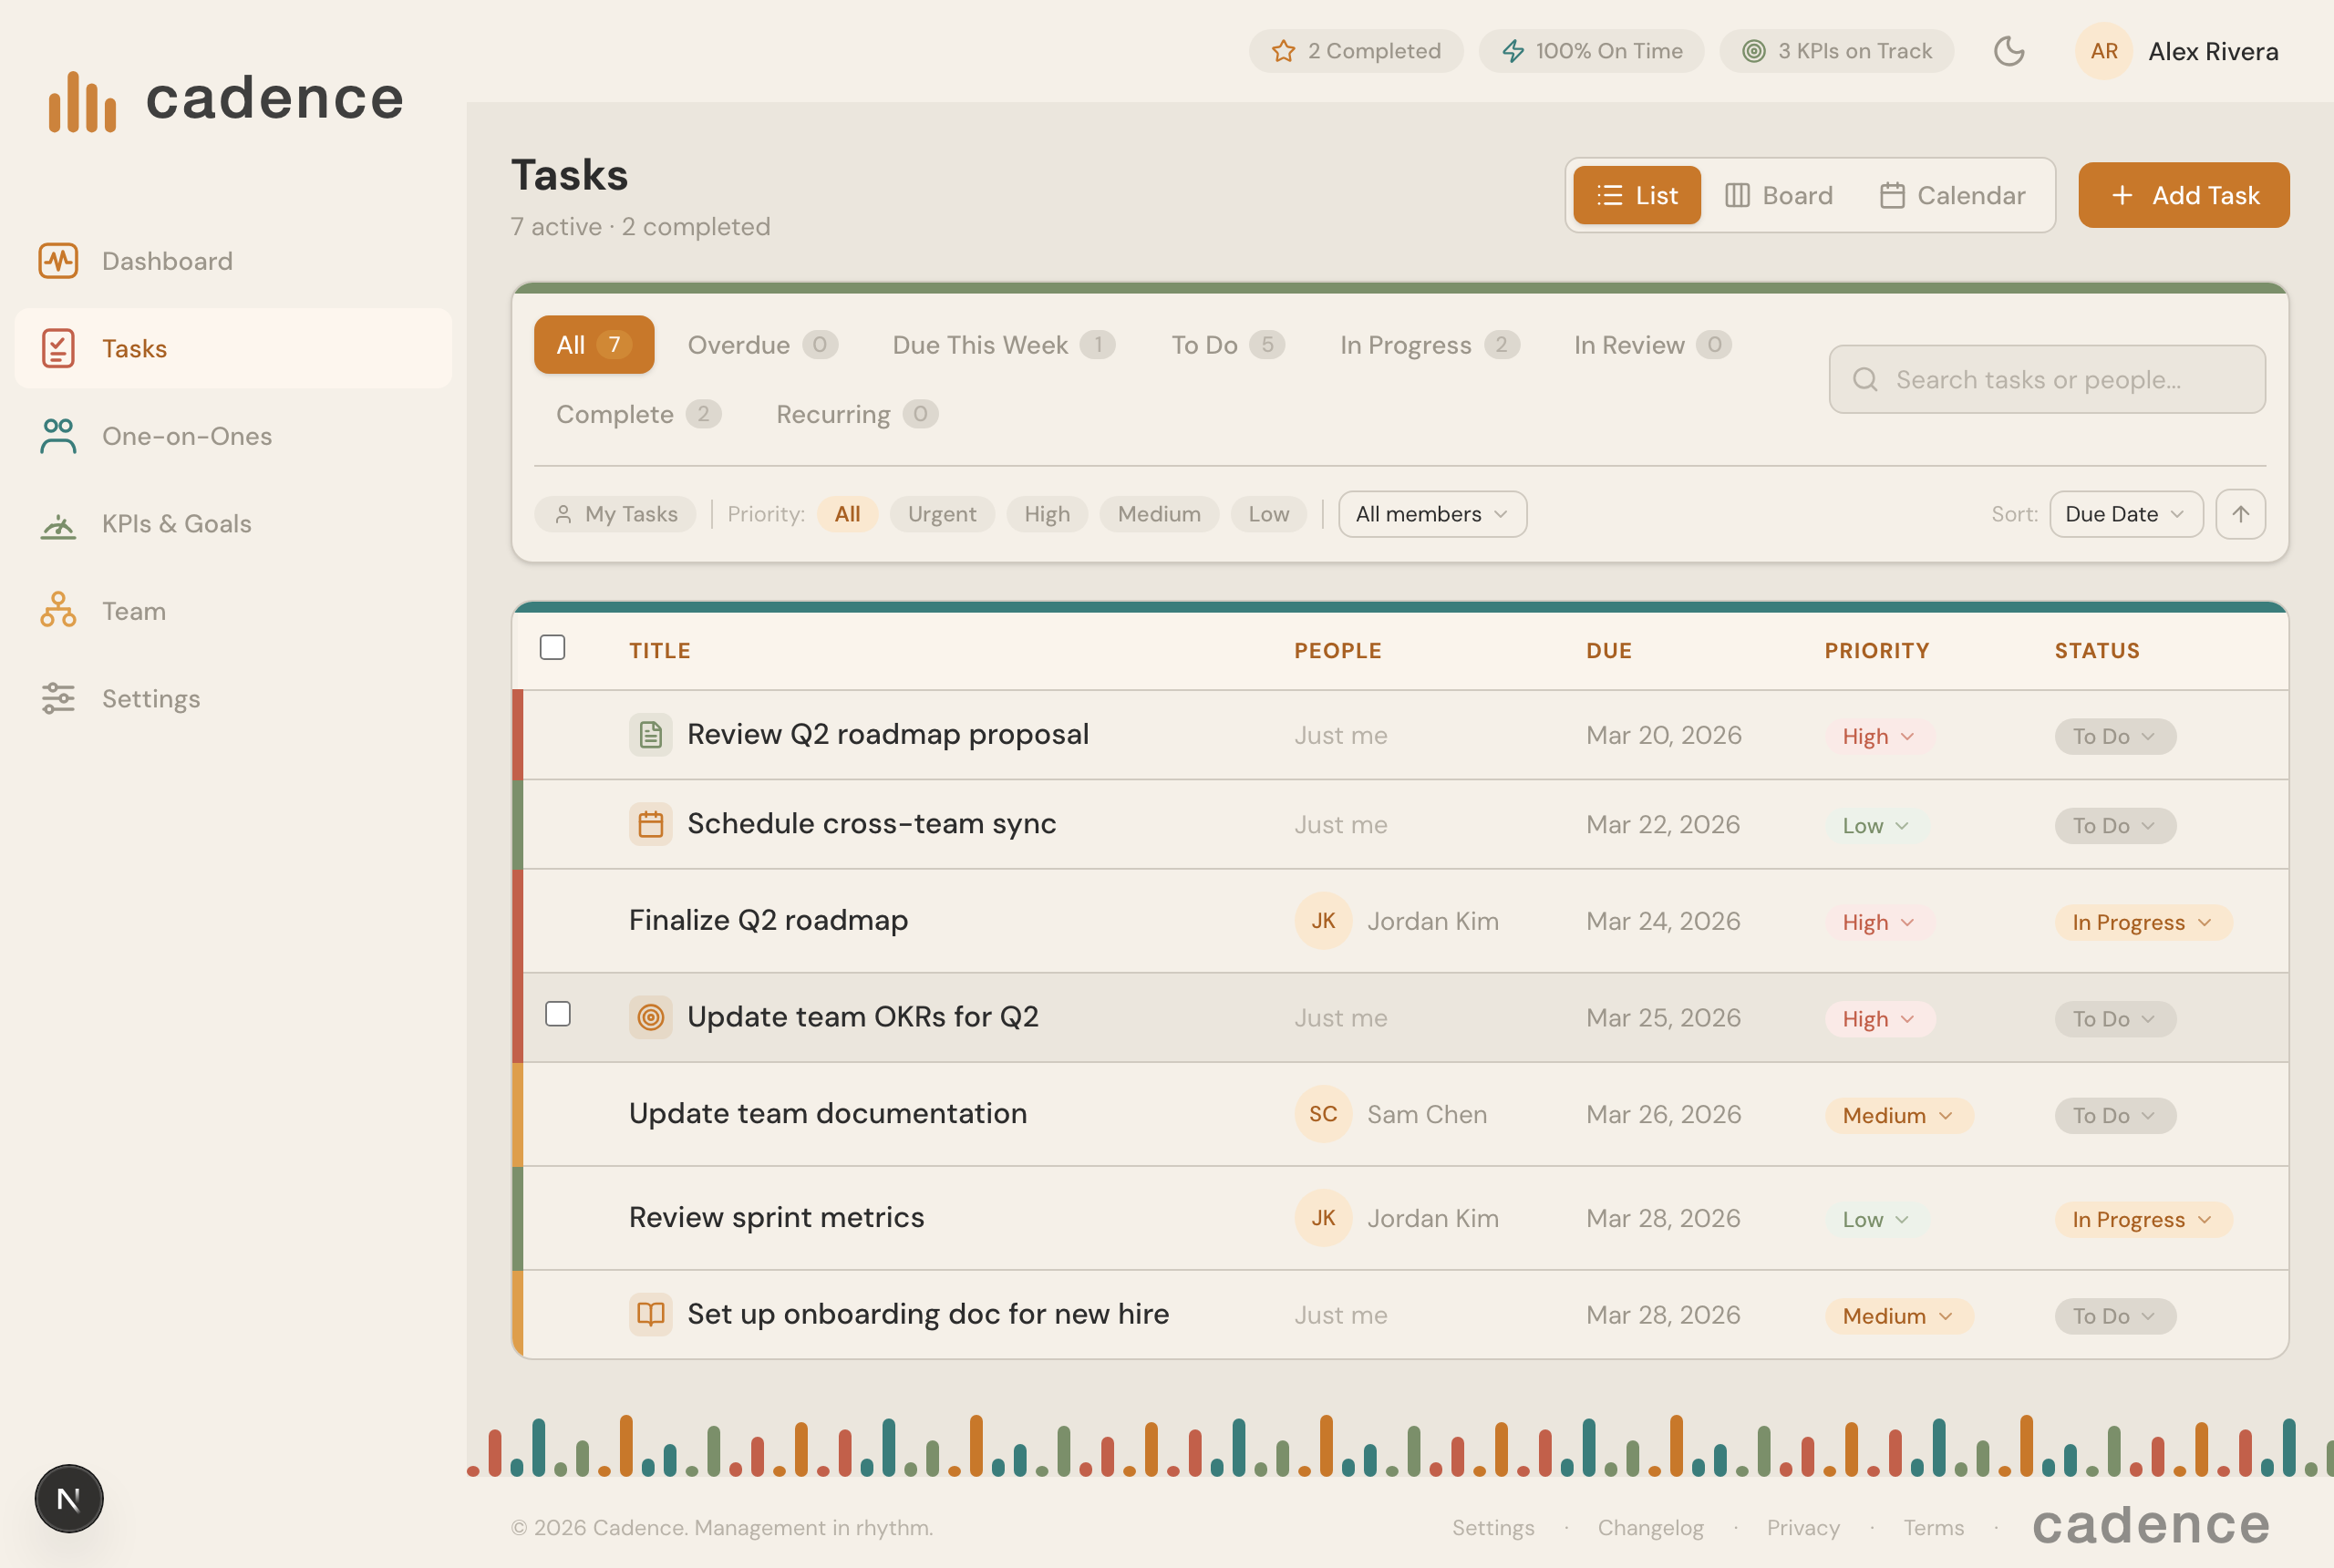
Task: Click the sort direction arrow button
Action: coord(2241,514)
